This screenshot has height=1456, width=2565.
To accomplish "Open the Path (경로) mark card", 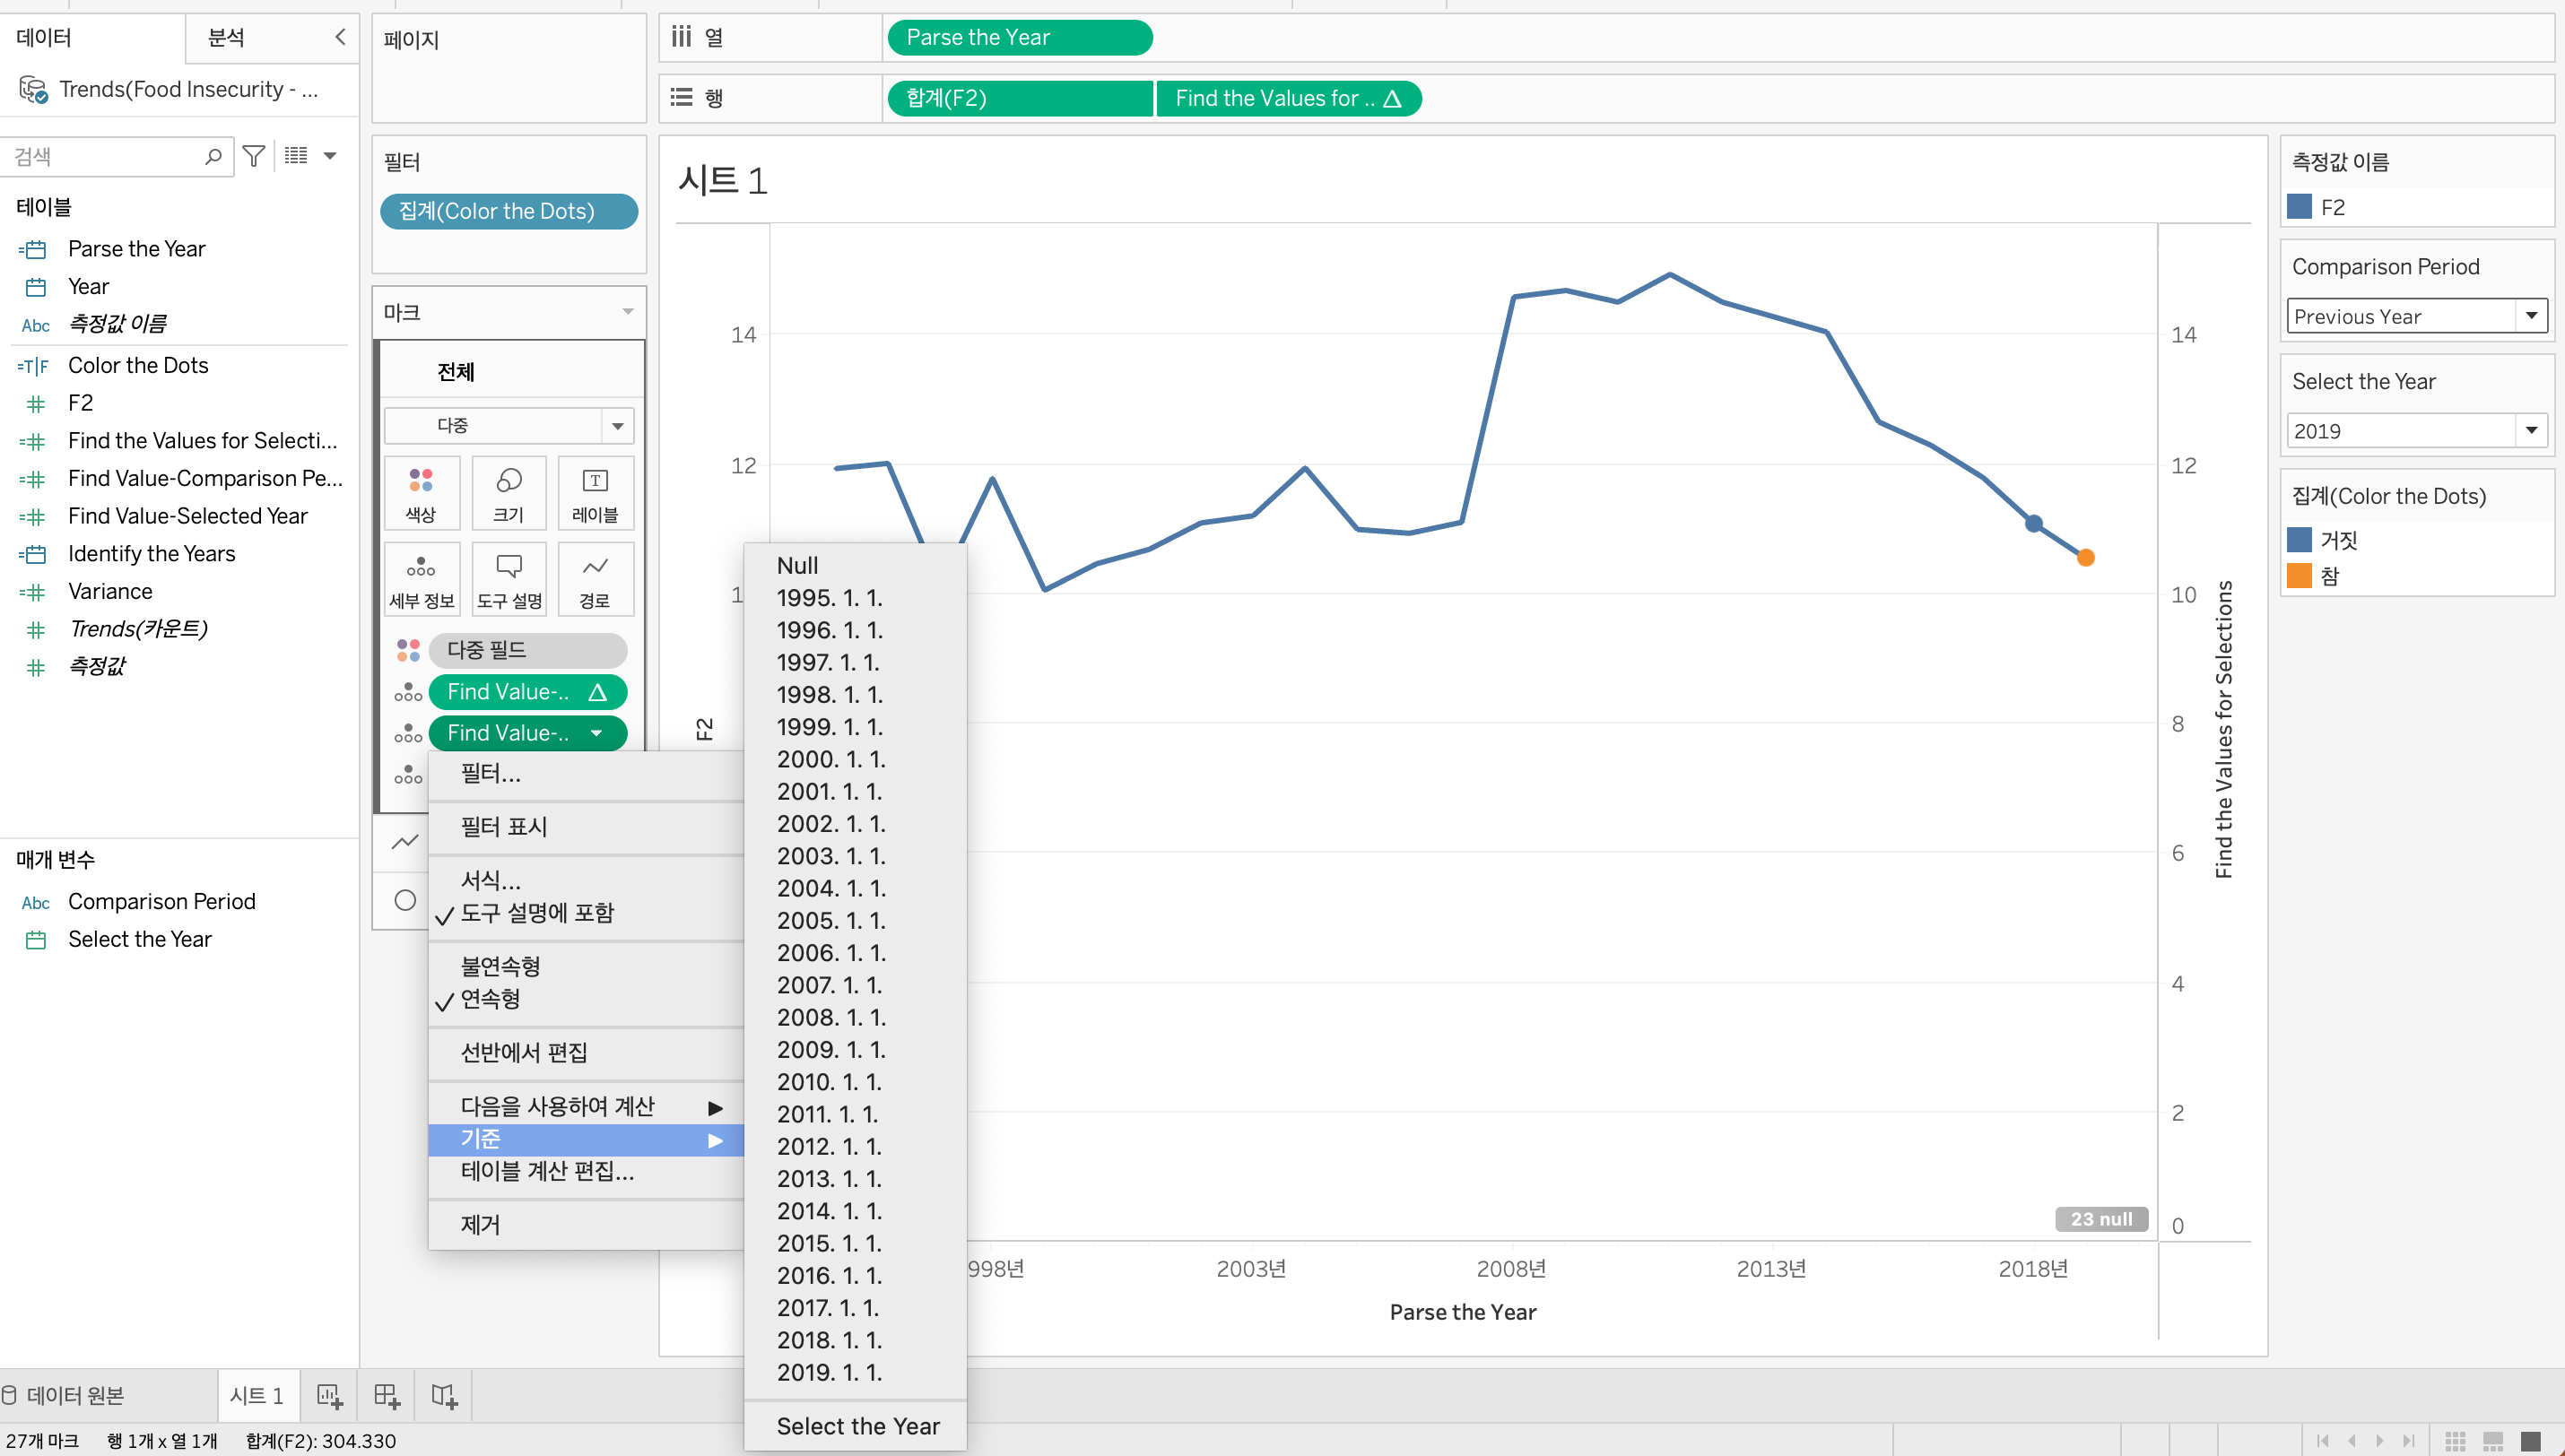I will [595, 580].
